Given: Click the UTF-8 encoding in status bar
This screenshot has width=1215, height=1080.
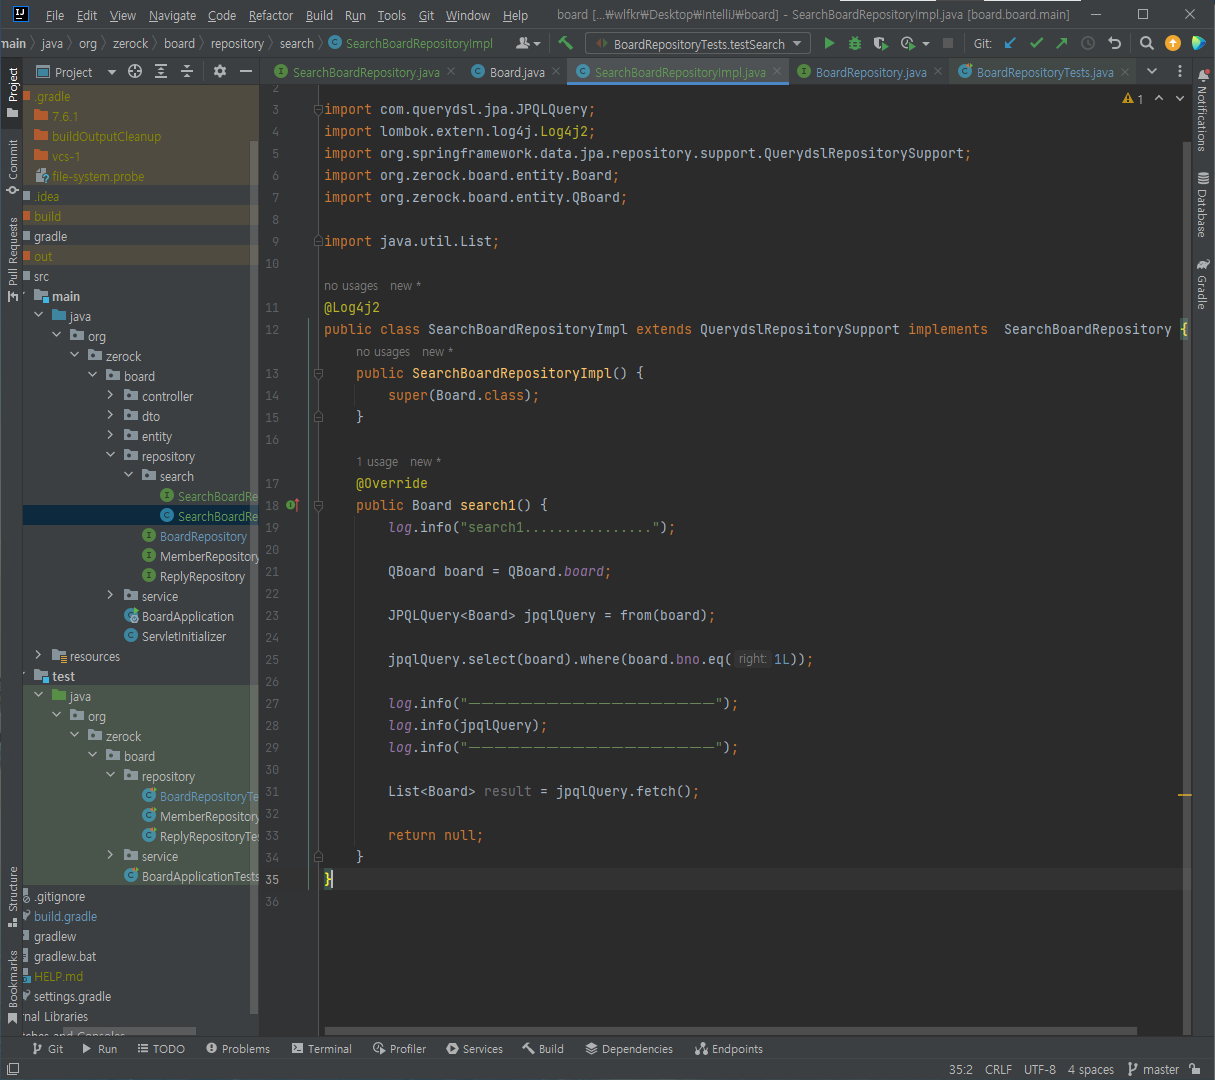Looking at the screenshot, I should pyautogui.click(x=1039, y=1069).
